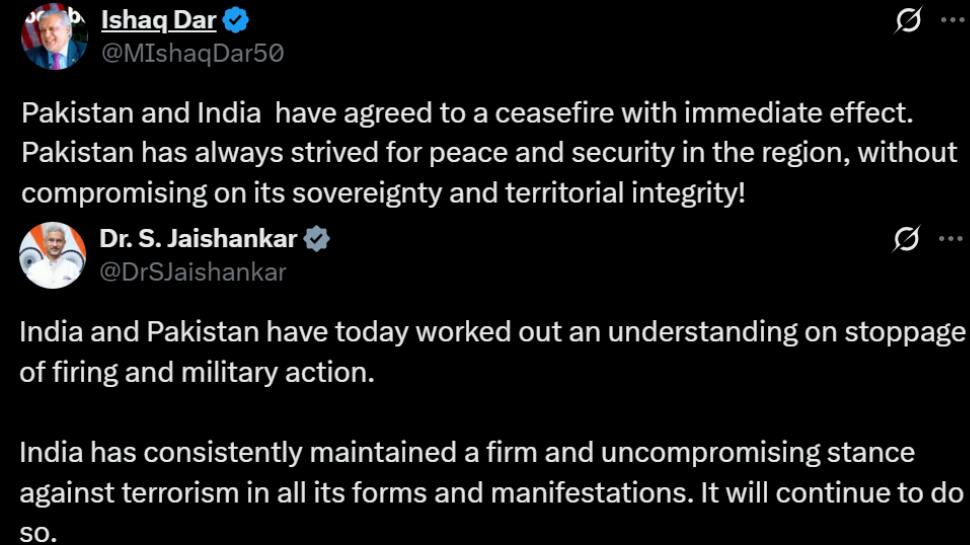Click paragraph starting 'India has consistently maintained'

pyautogui.click(x=492, y=492)
